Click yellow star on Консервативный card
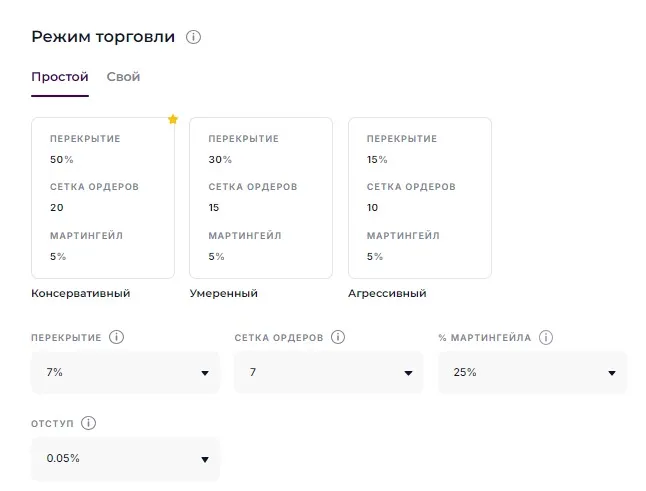This screenshot has width=646, height=491. [173, 119]
